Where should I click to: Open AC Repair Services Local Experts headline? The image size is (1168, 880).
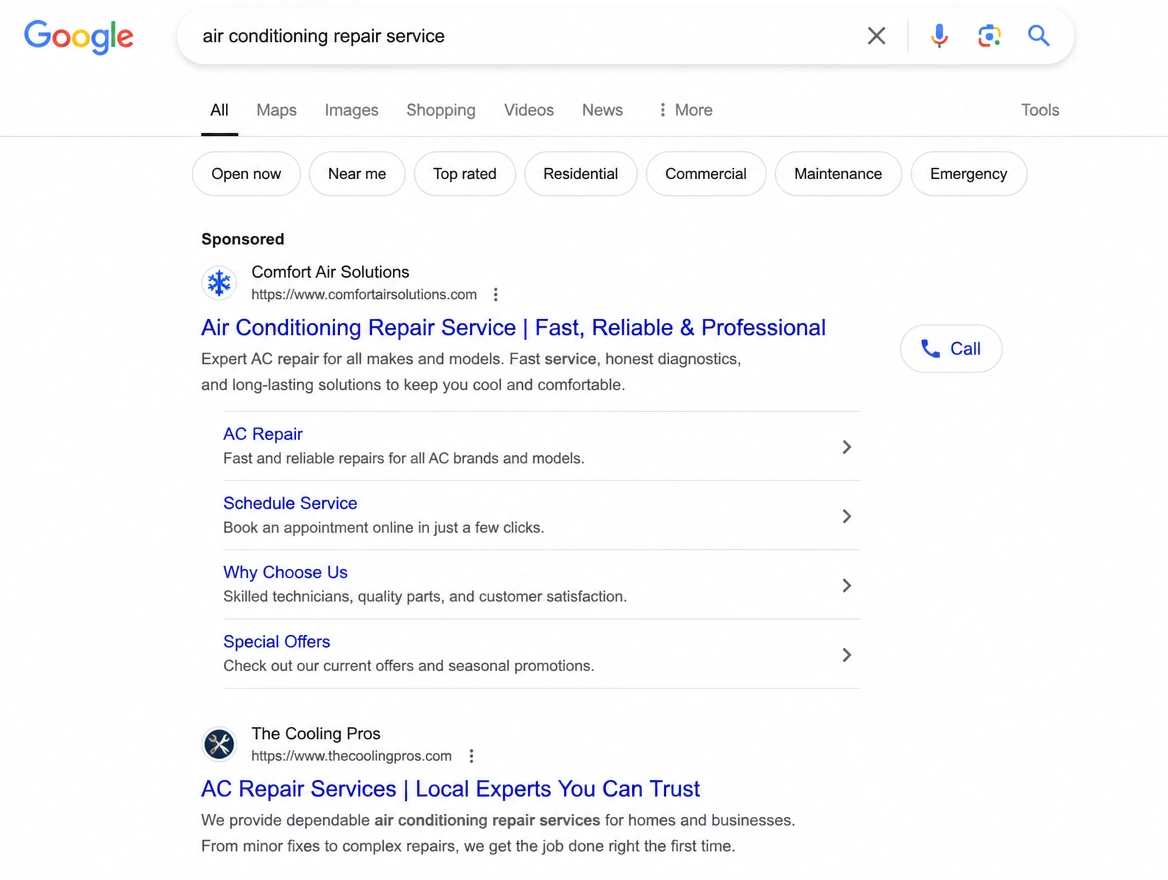click(x=451, y=789)
